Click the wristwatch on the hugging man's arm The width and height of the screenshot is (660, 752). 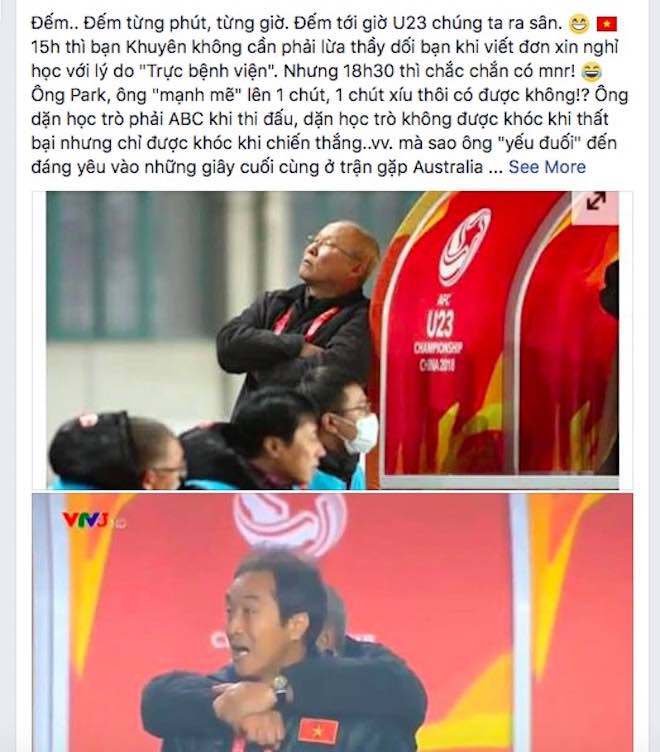pyautogui.click(x=280, y=688)
